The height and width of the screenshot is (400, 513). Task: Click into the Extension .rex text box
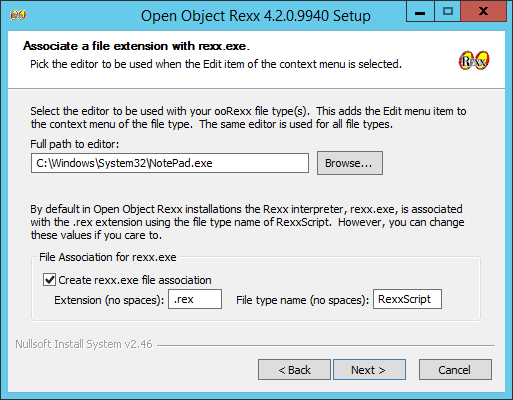coord(195,299)
